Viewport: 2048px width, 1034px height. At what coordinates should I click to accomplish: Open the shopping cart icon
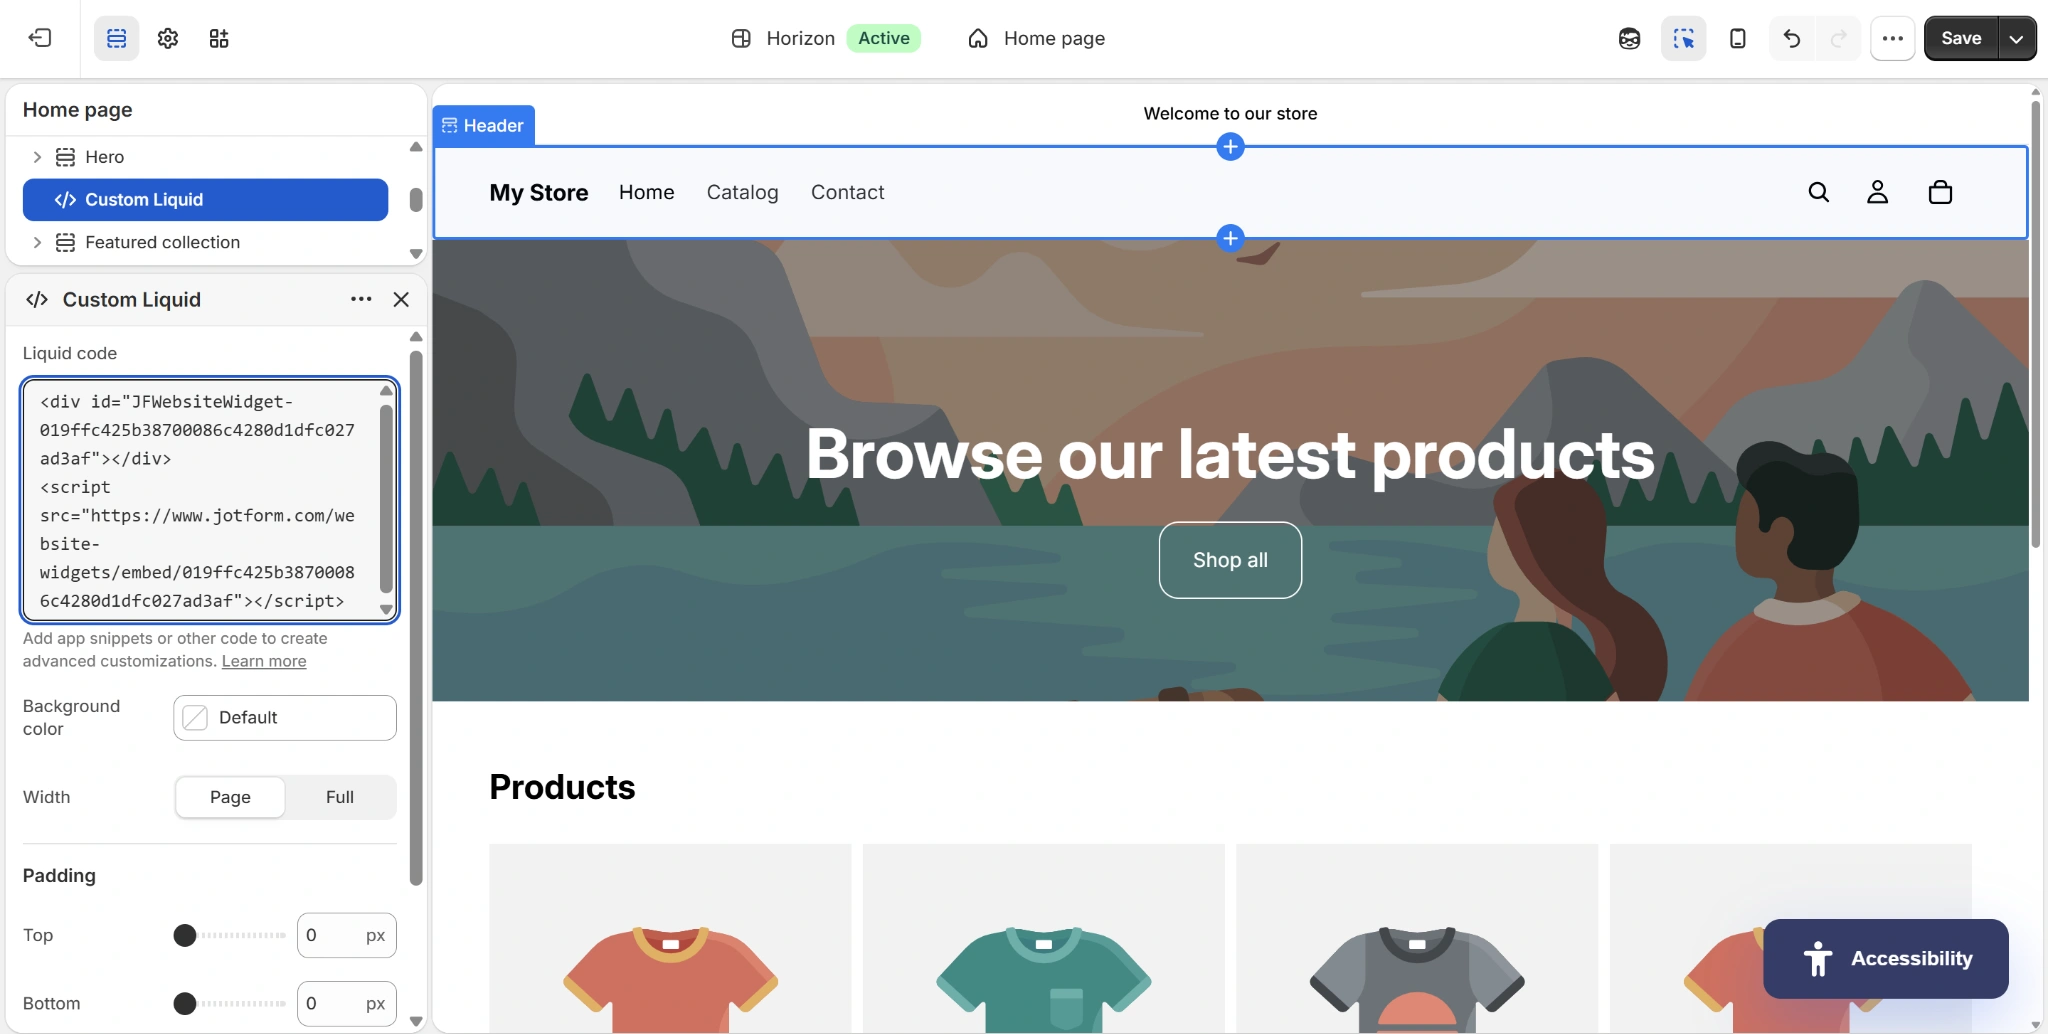tap(1940, 192)
